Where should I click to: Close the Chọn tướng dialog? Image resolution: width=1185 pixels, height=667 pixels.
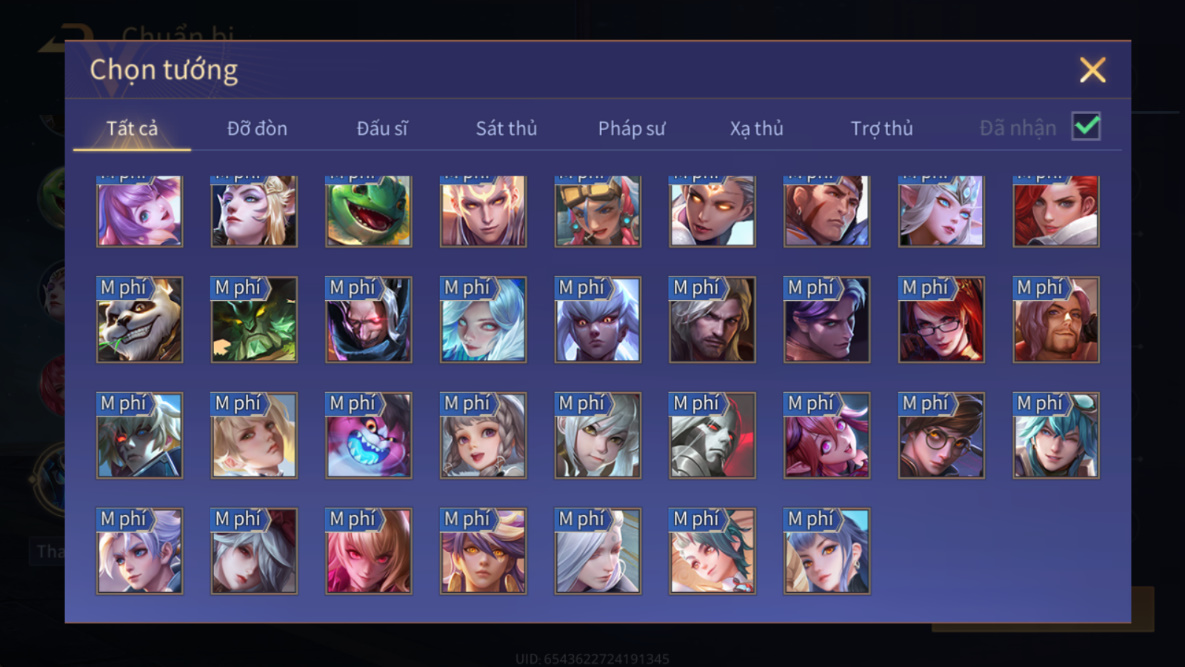[x=1092, y=70]
